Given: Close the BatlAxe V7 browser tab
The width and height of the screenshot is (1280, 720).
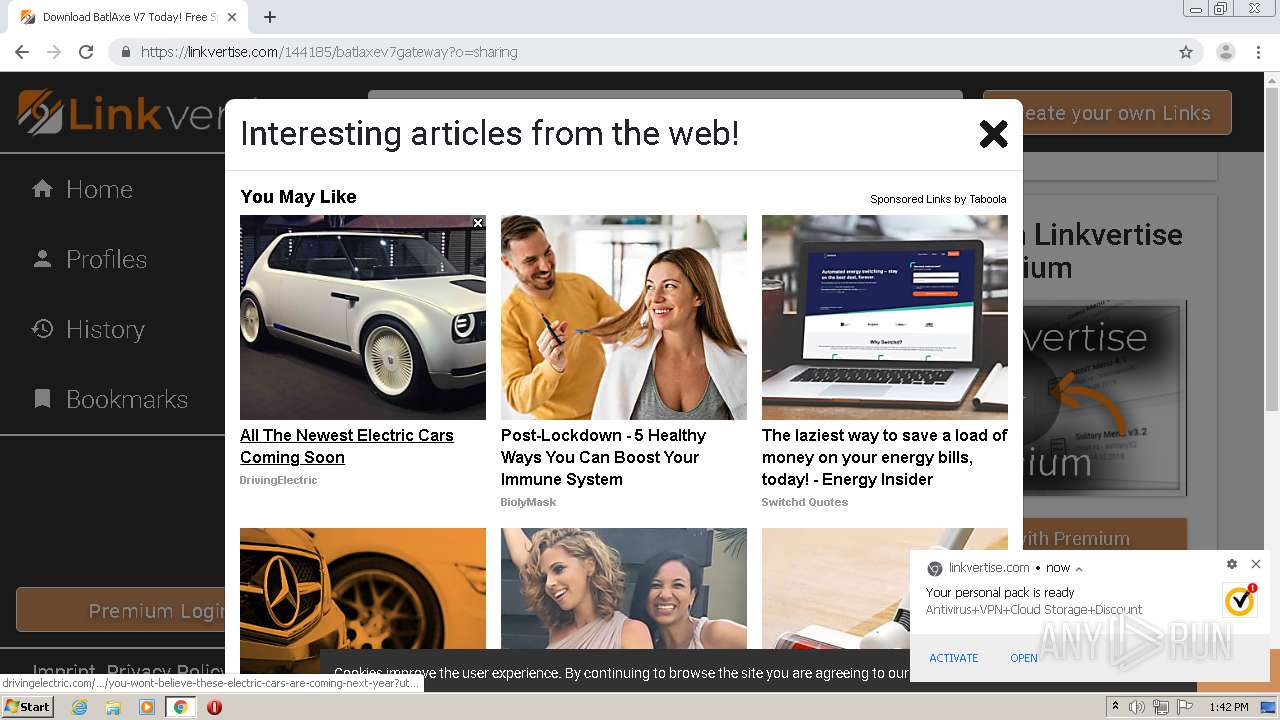Looking at the screenshot, I should [x=232, y=17].
